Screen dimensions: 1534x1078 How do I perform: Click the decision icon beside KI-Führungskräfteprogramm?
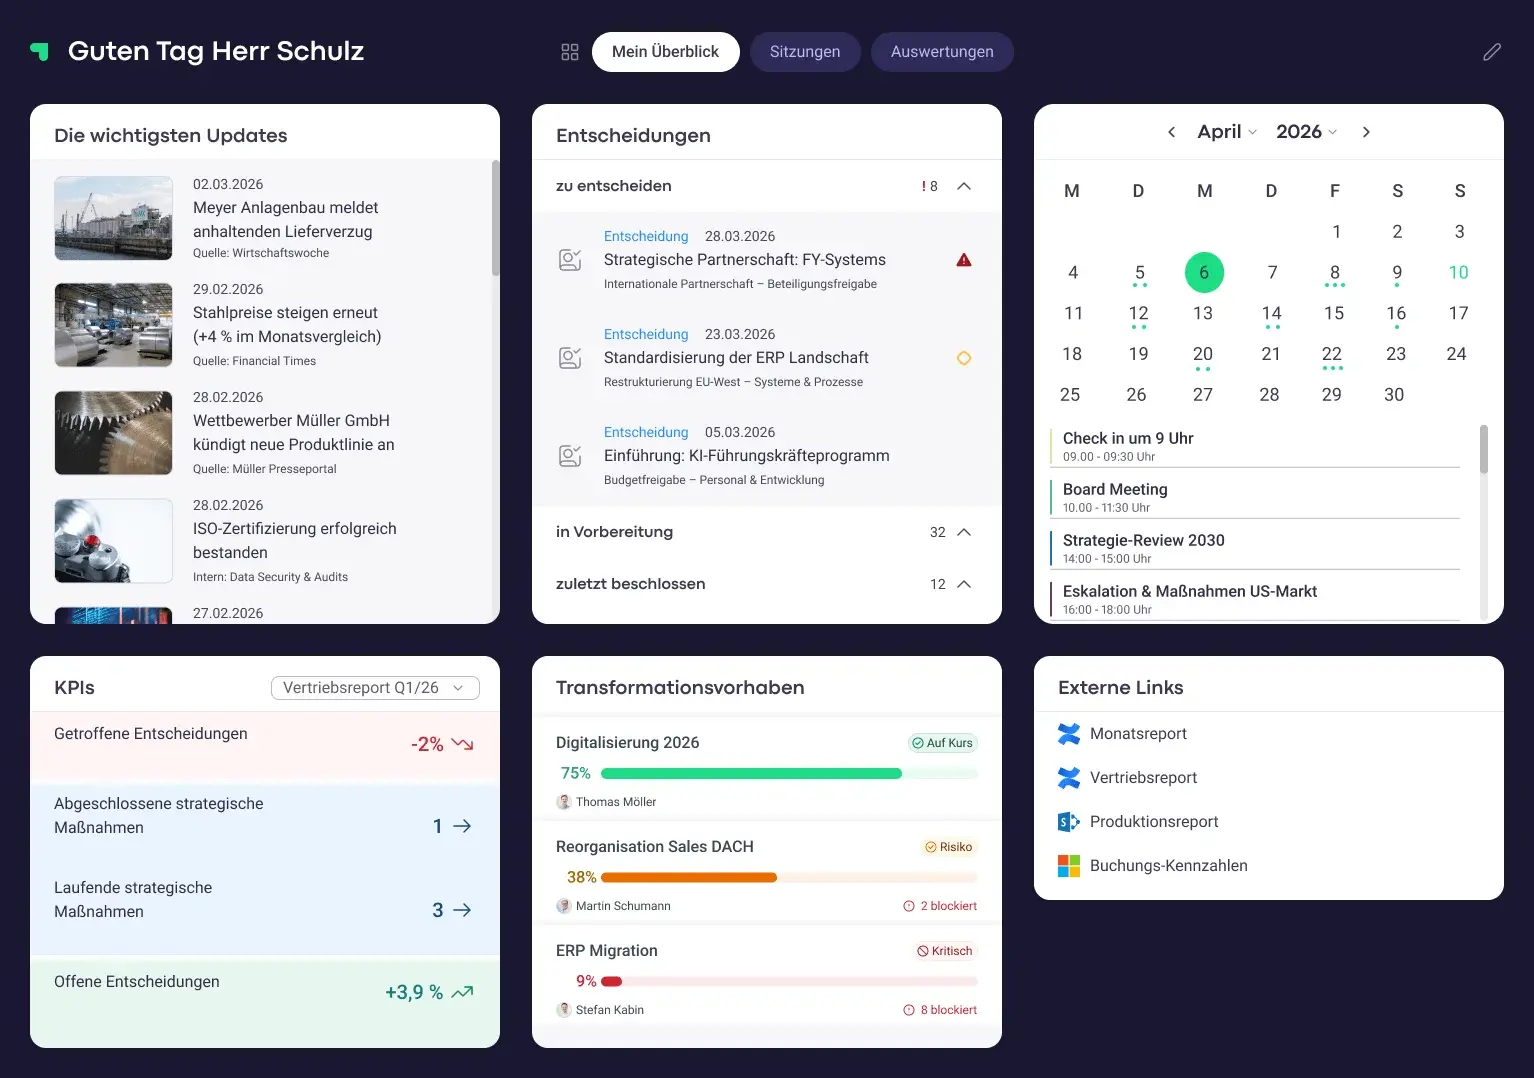570,456
